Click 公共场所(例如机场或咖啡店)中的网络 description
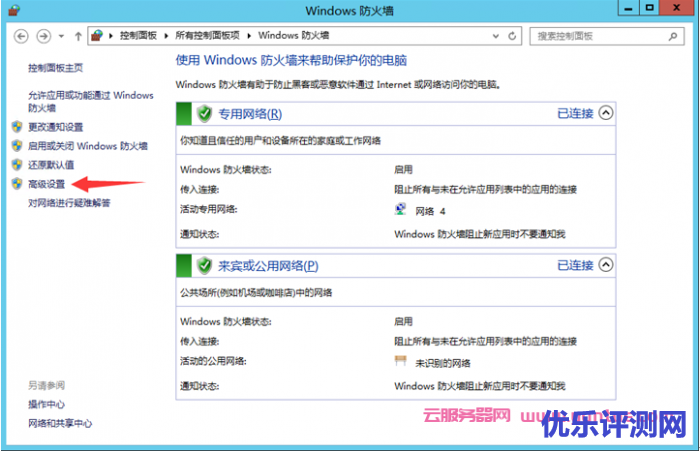The width and height of the screenshot is (700, 451). click(x=256, y=292)
